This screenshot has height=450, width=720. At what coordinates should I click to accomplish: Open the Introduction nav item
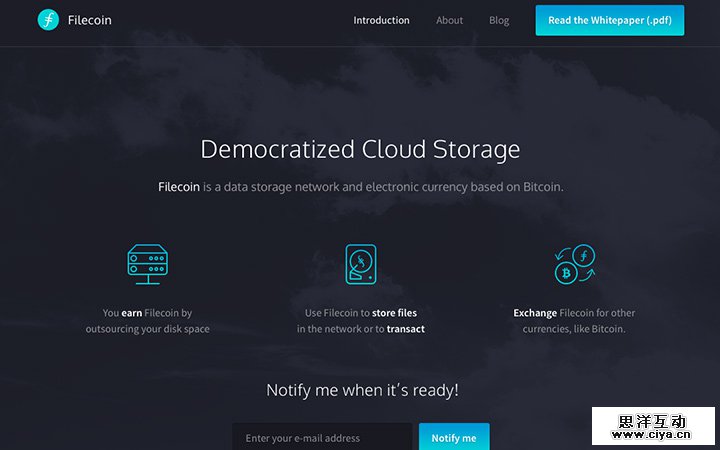pos(381,20)
